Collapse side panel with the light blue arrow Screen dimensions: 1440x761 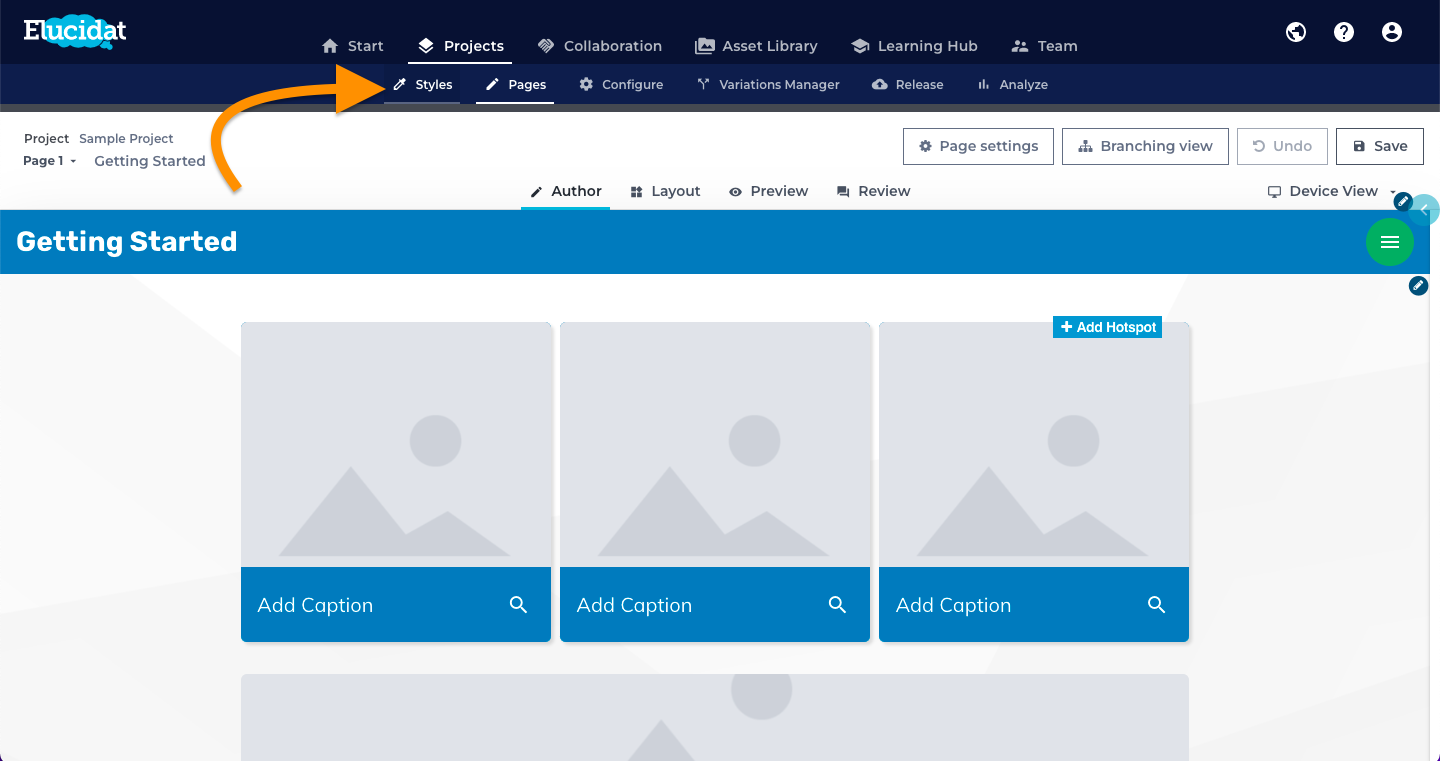pos(1426,210)
